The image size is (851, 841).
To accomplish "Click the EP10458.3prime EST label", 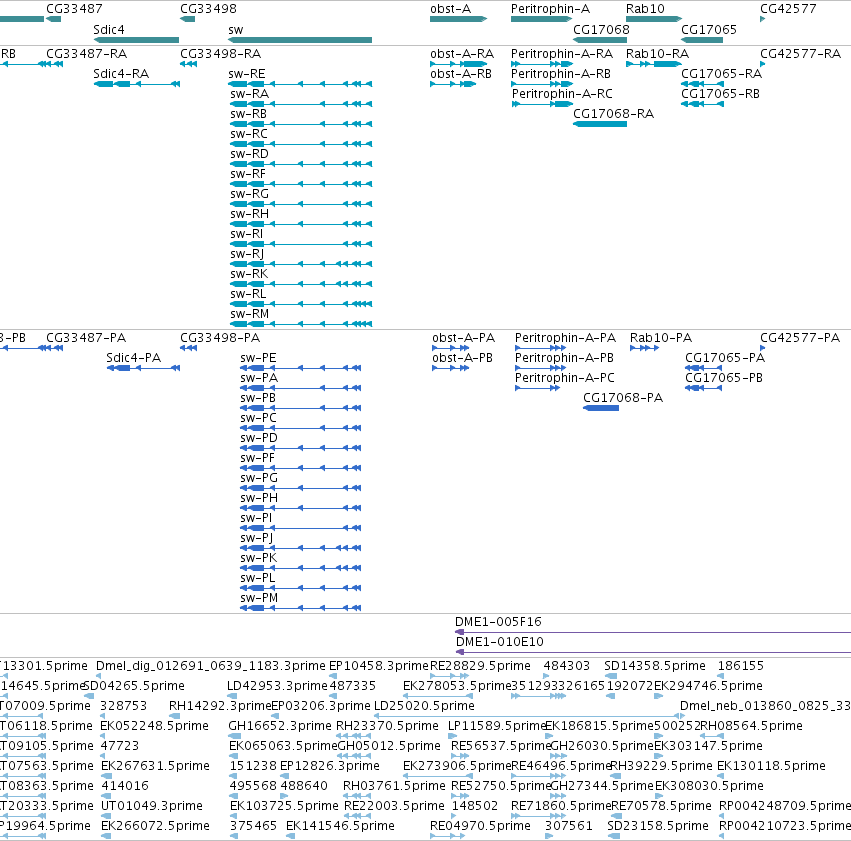I will click(x=379, y=666).
